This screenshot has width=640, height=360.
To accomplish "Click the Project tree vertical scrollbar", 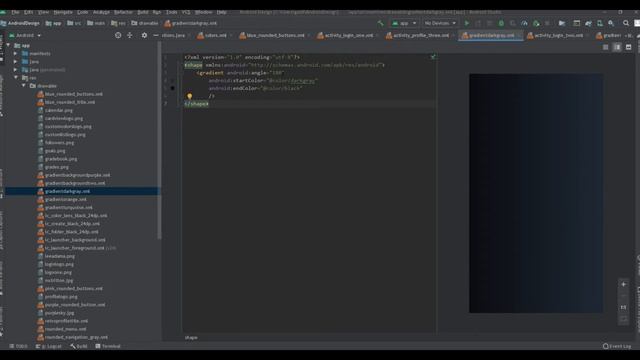I will [x=159, y=141].
